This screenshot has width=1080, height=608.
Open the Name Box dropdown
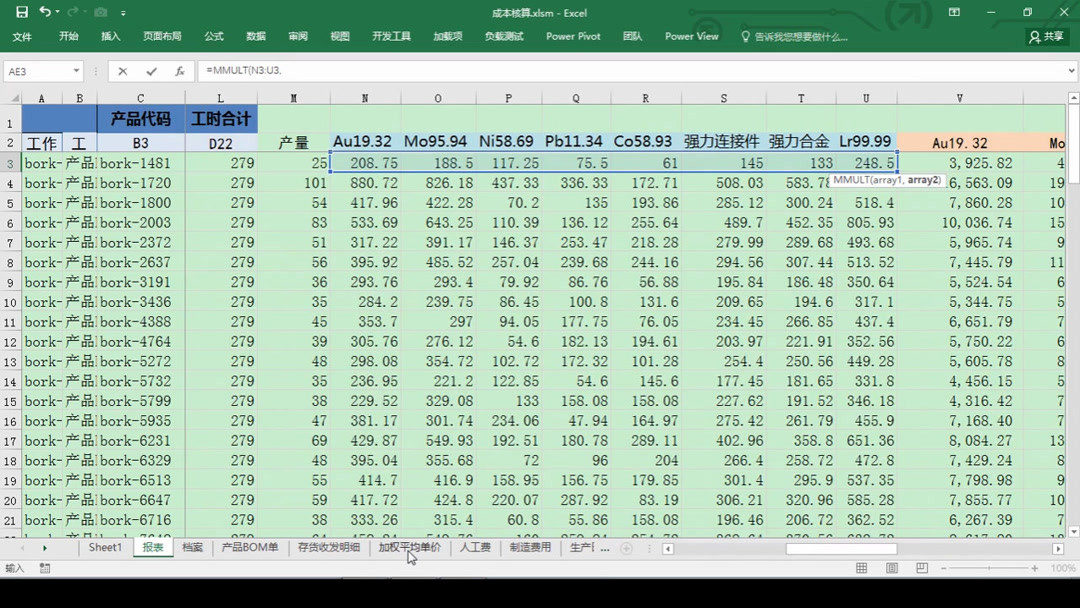coord(78,71)
